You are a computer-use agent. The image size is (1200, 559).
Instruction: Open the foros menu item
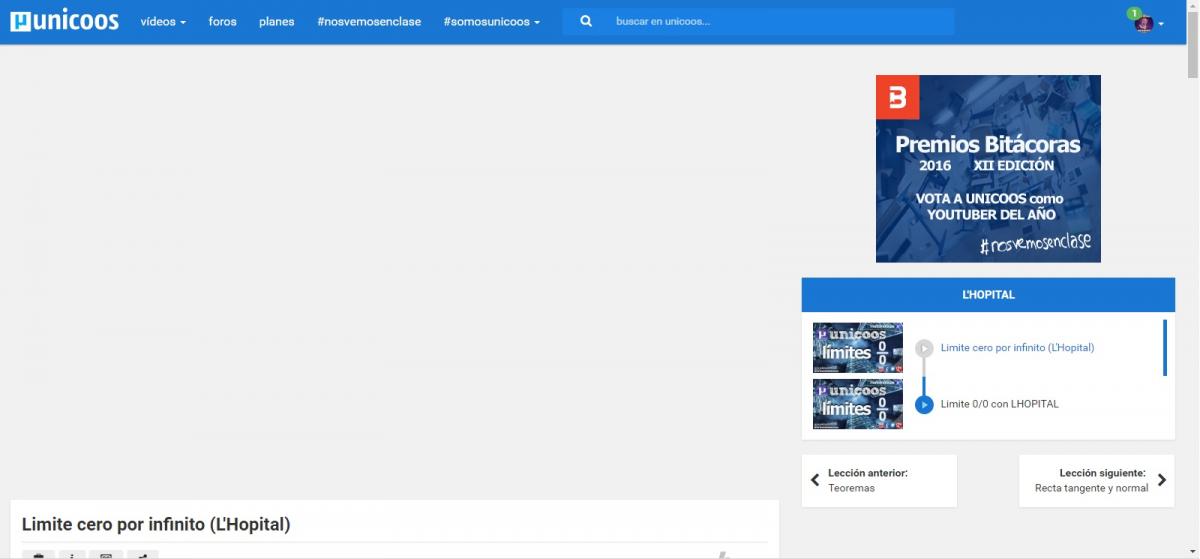pyautogui.click(x=222, y=21)
